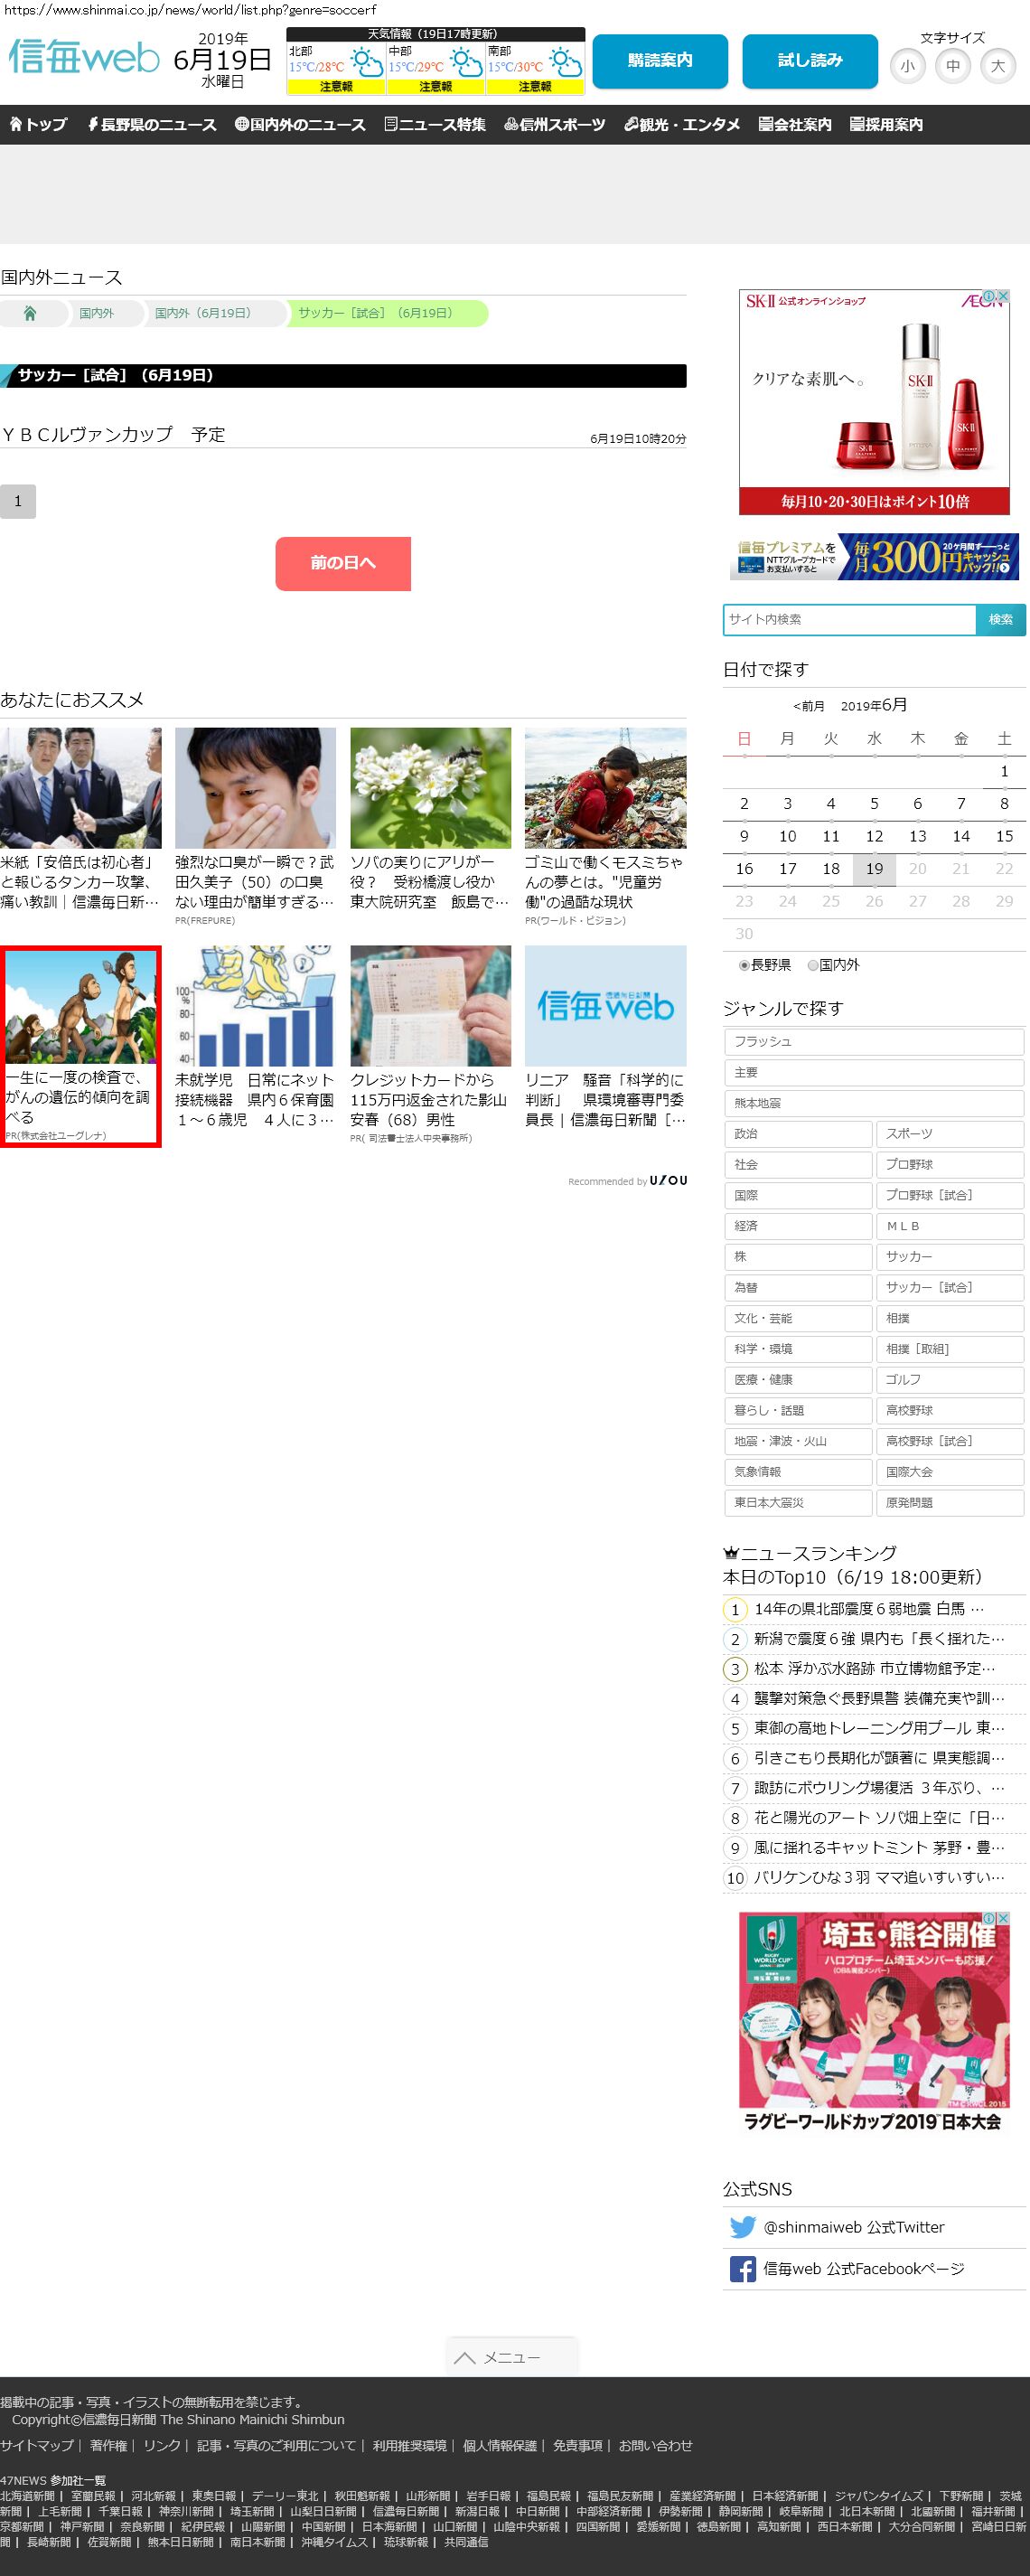
Task: Click the 試し読み button
Action: point(810,61)
